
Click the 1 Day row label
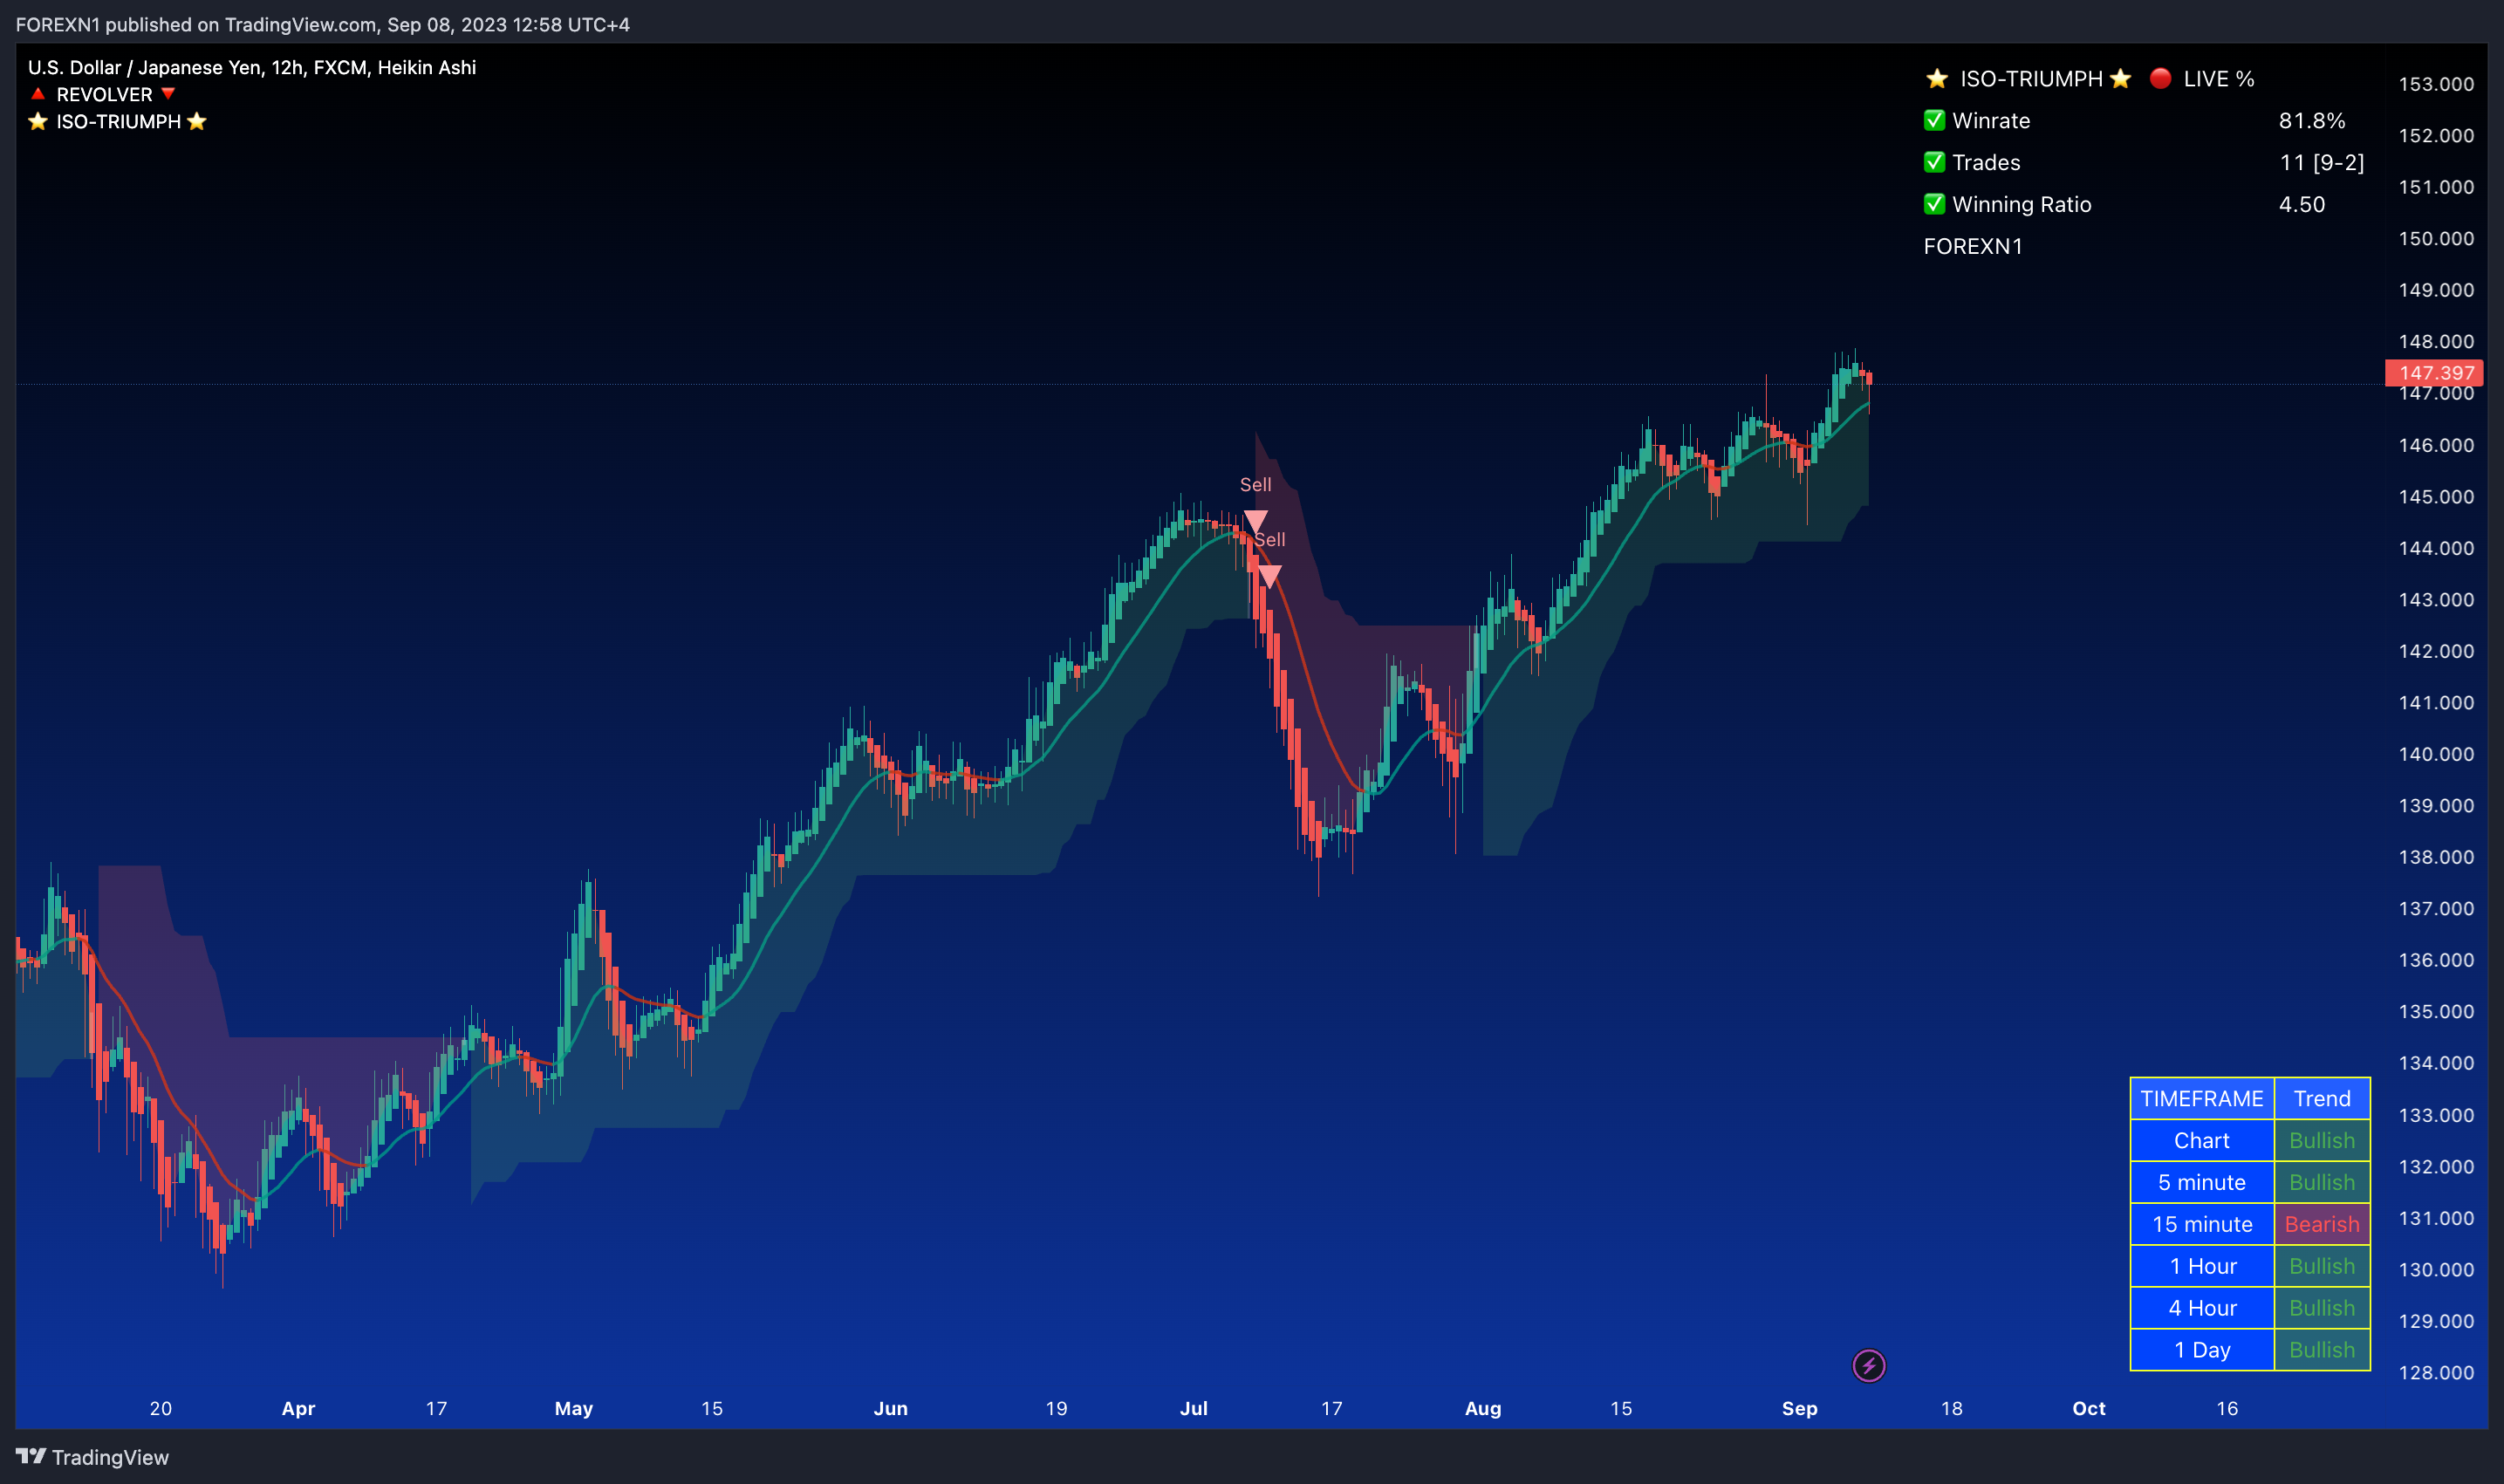tap(2202, 1350)
